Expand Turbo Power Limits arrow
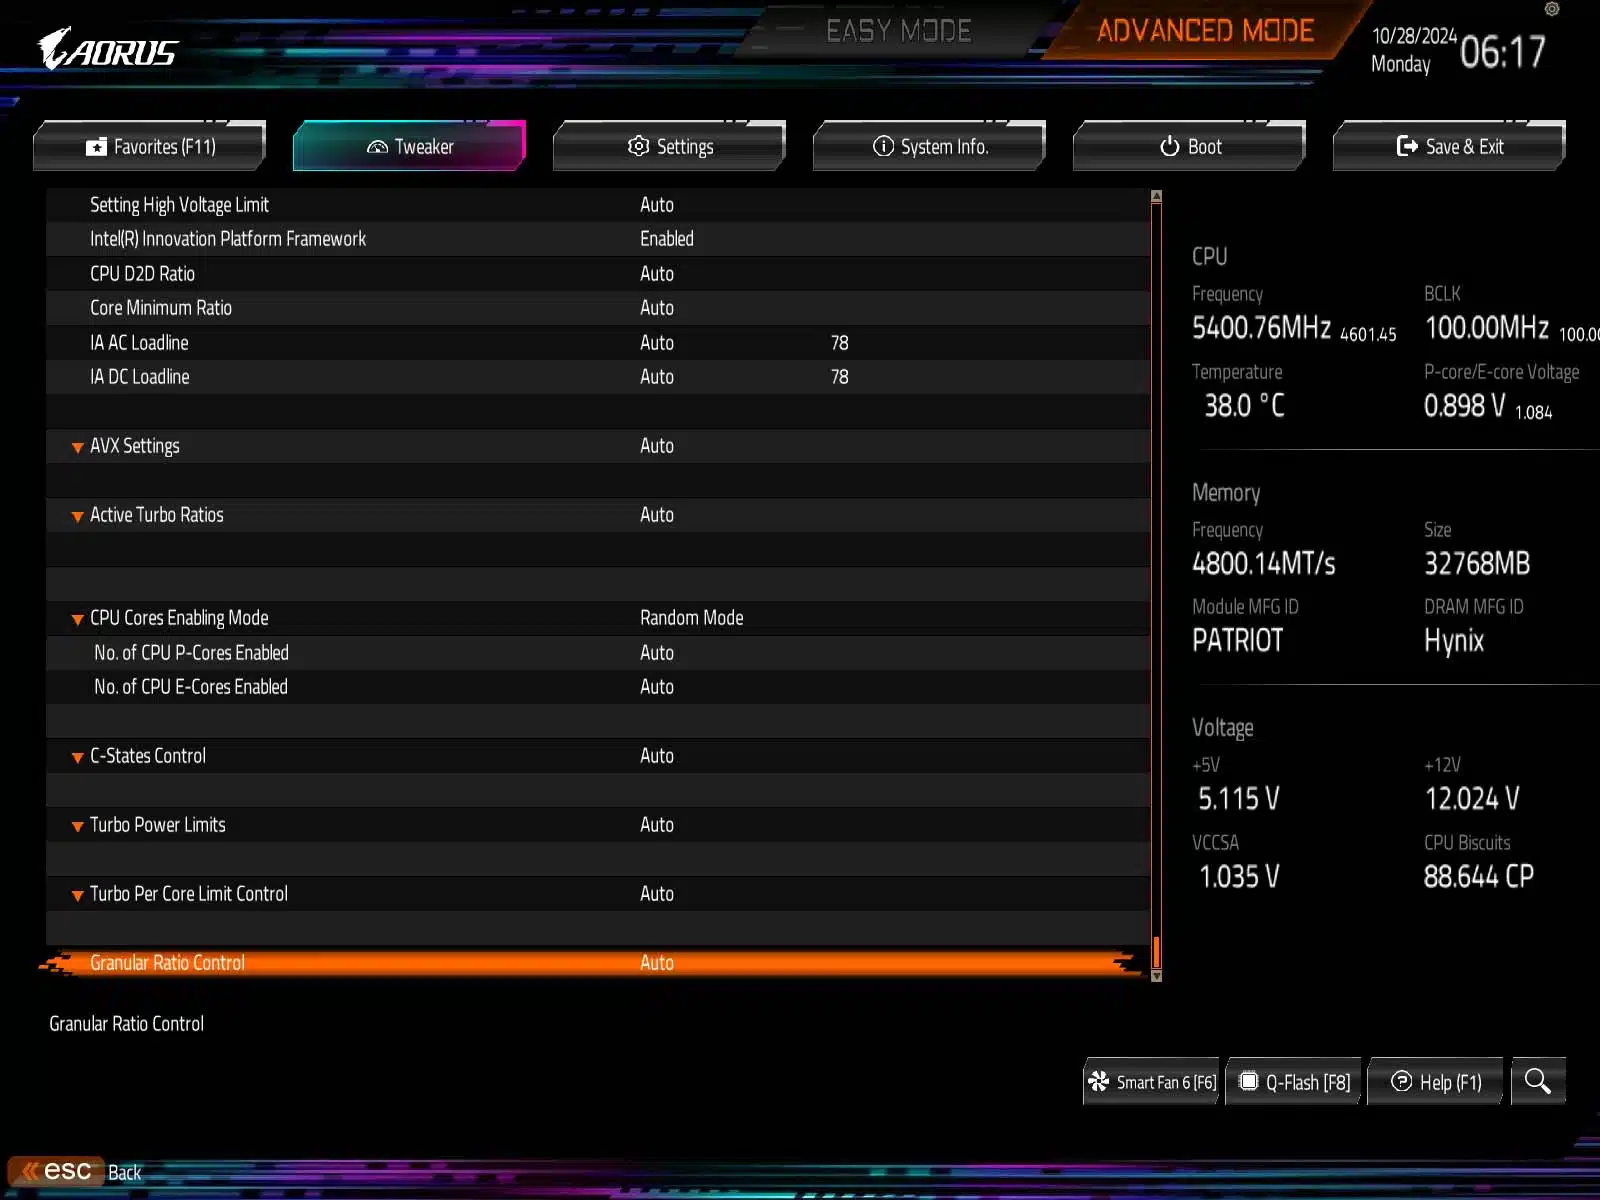The image size is (1600, 1200). pyautogui.click(x=77, y=826)
